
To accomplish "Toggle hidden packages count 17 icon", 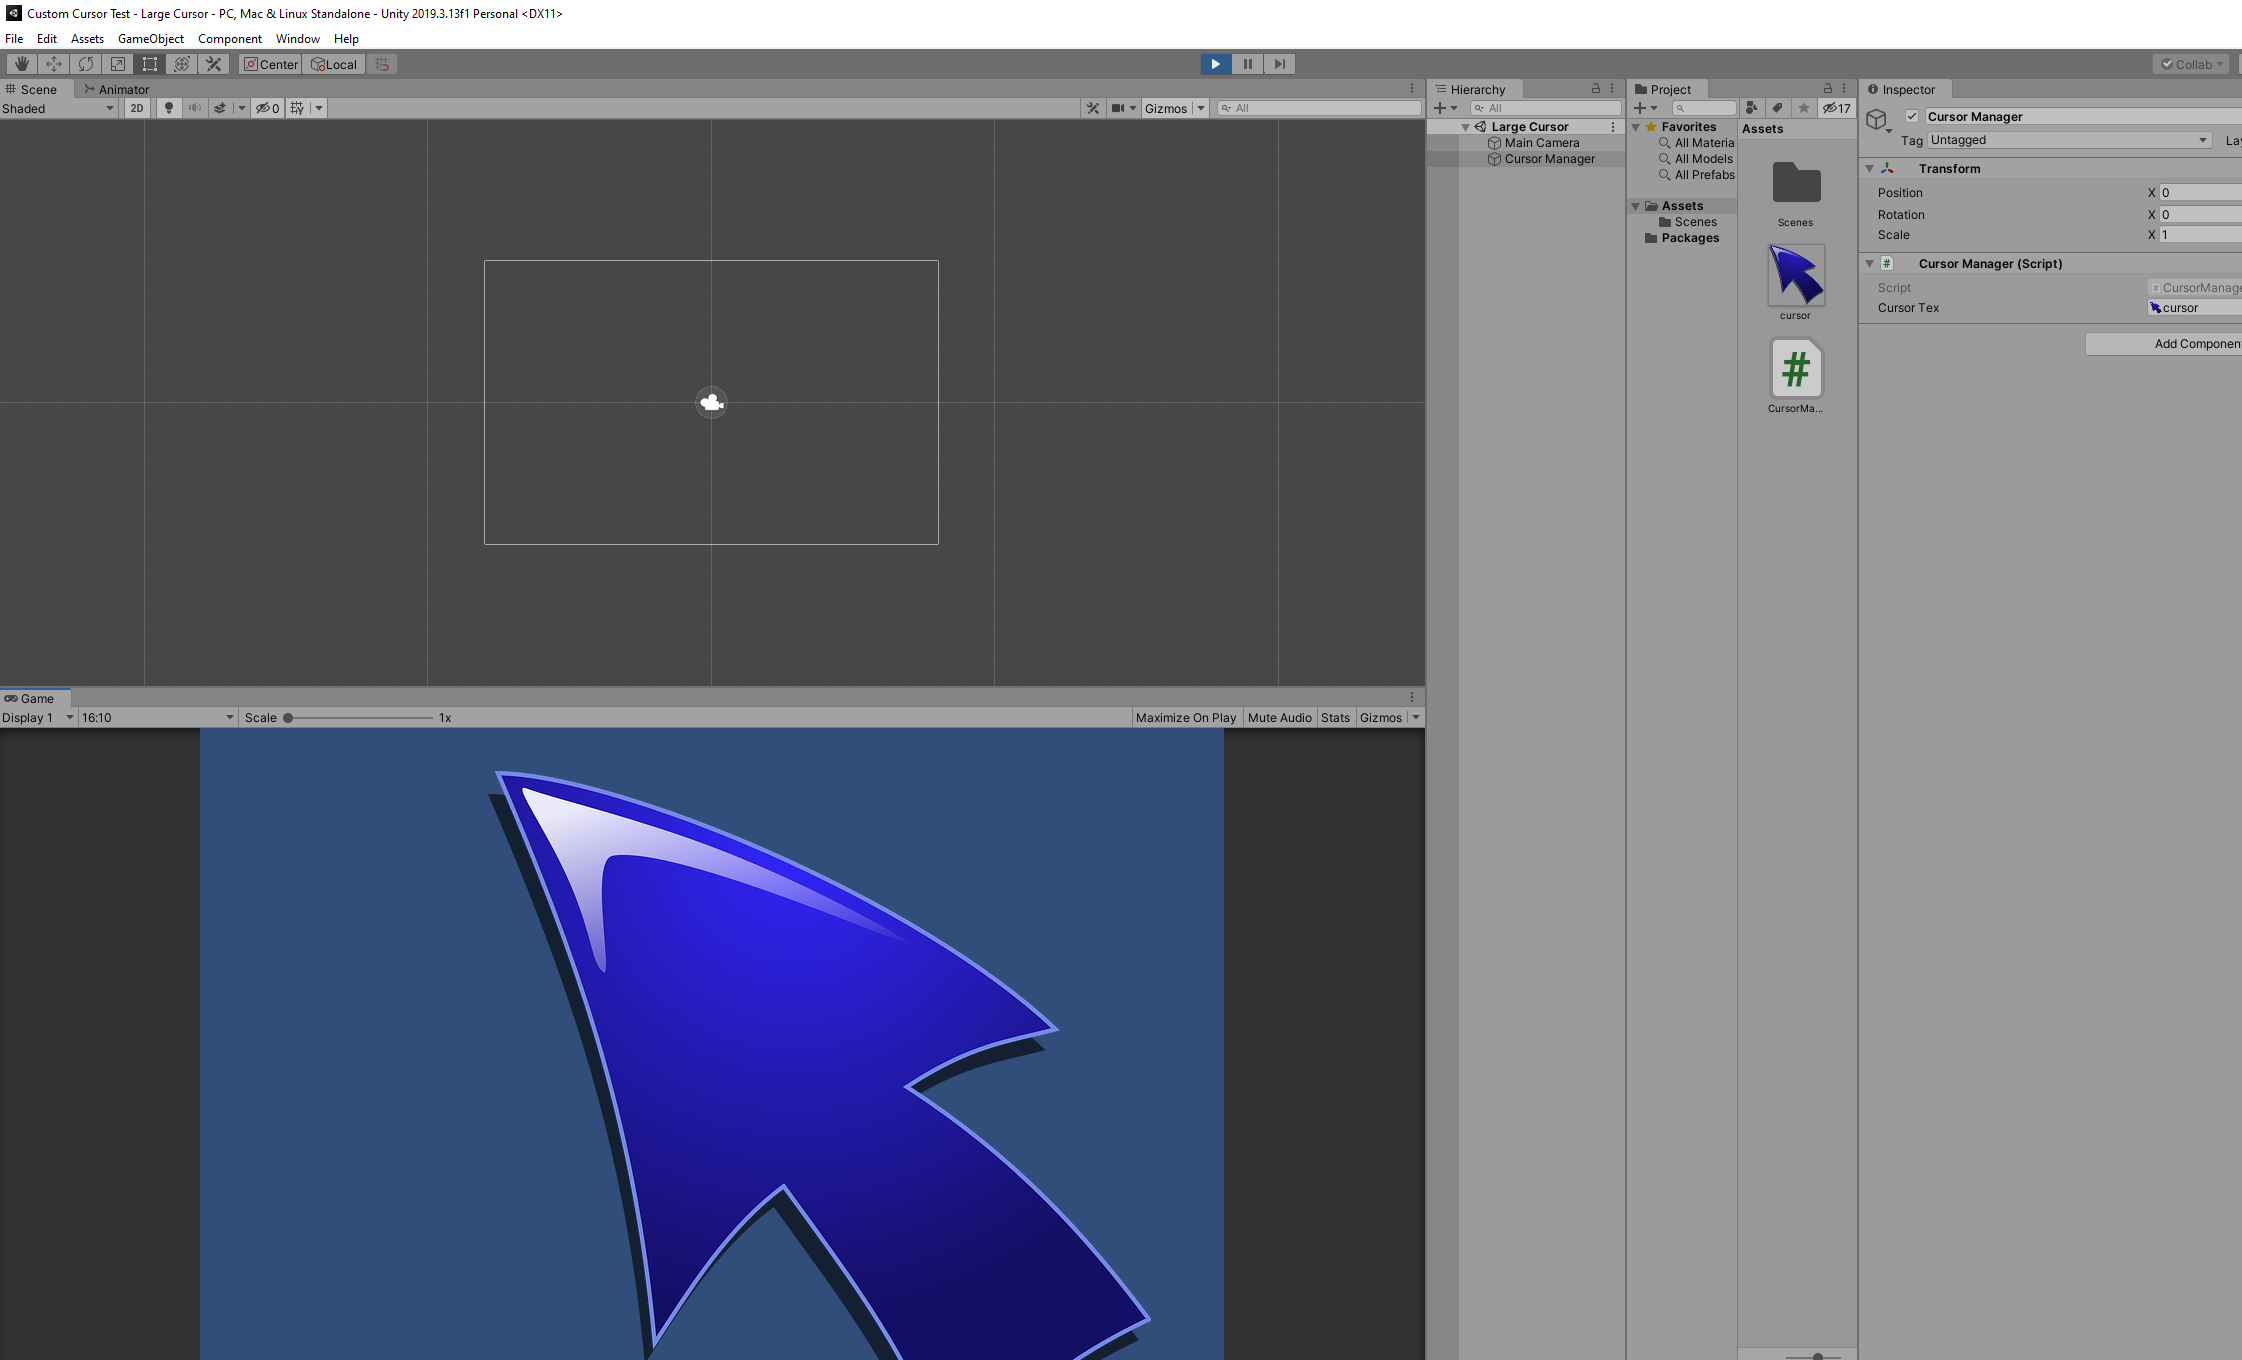I will 1837,108.
